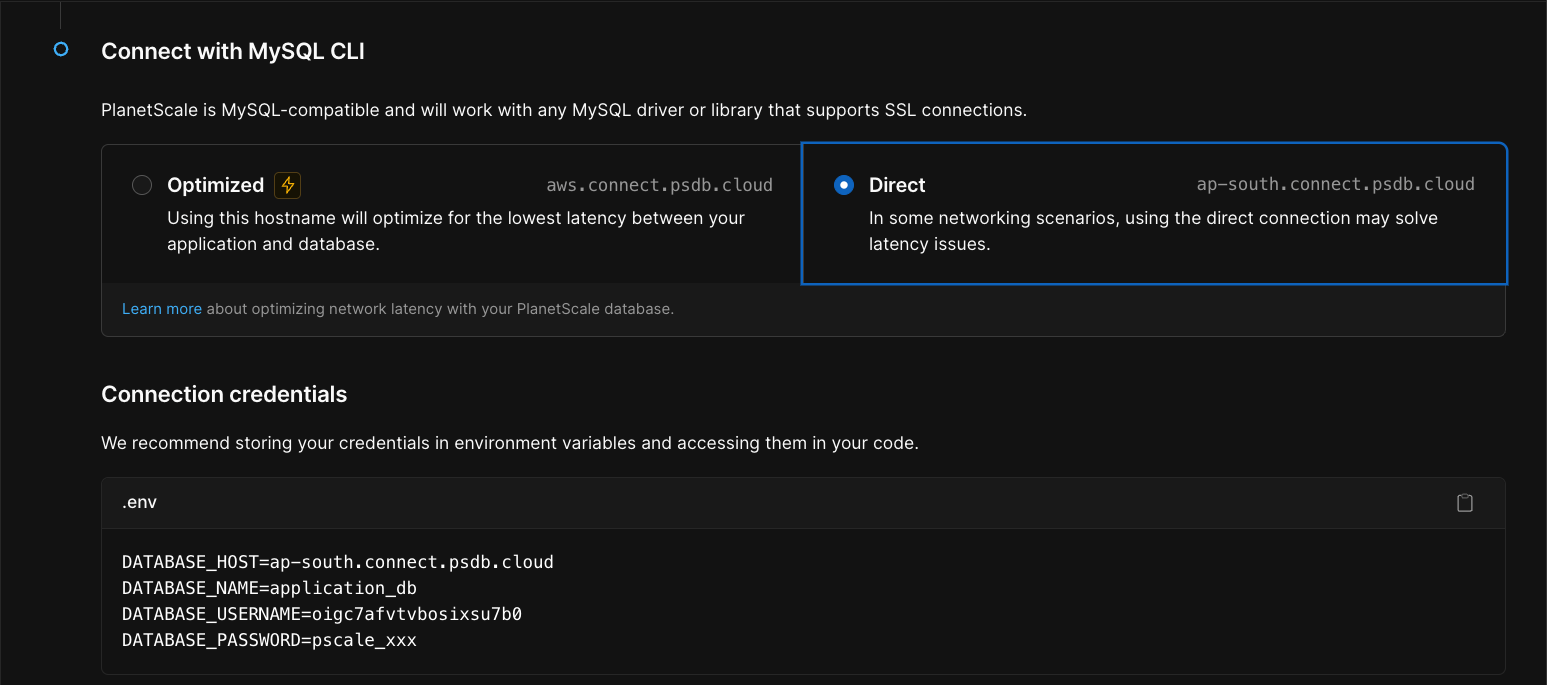1547x685 pixels.
Task: Click the aws.connect.psdb.cloud hostname
Action: (x=659, y=185)
